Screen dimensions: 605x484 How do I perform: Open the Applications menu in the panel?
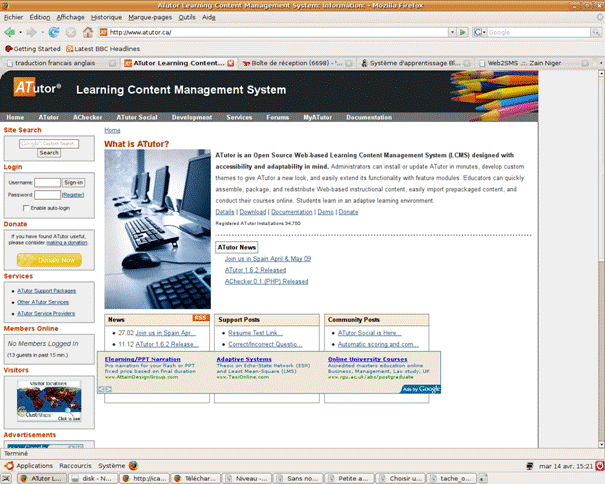[x=34, y=465]
